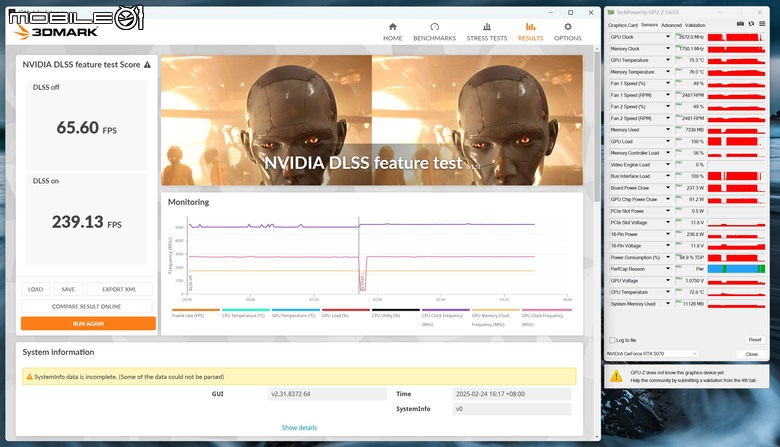The image size is (780, 447).
Task: Click the orange RUN AGAIN button
Action: pyautogui.click(x=88, y=324)
